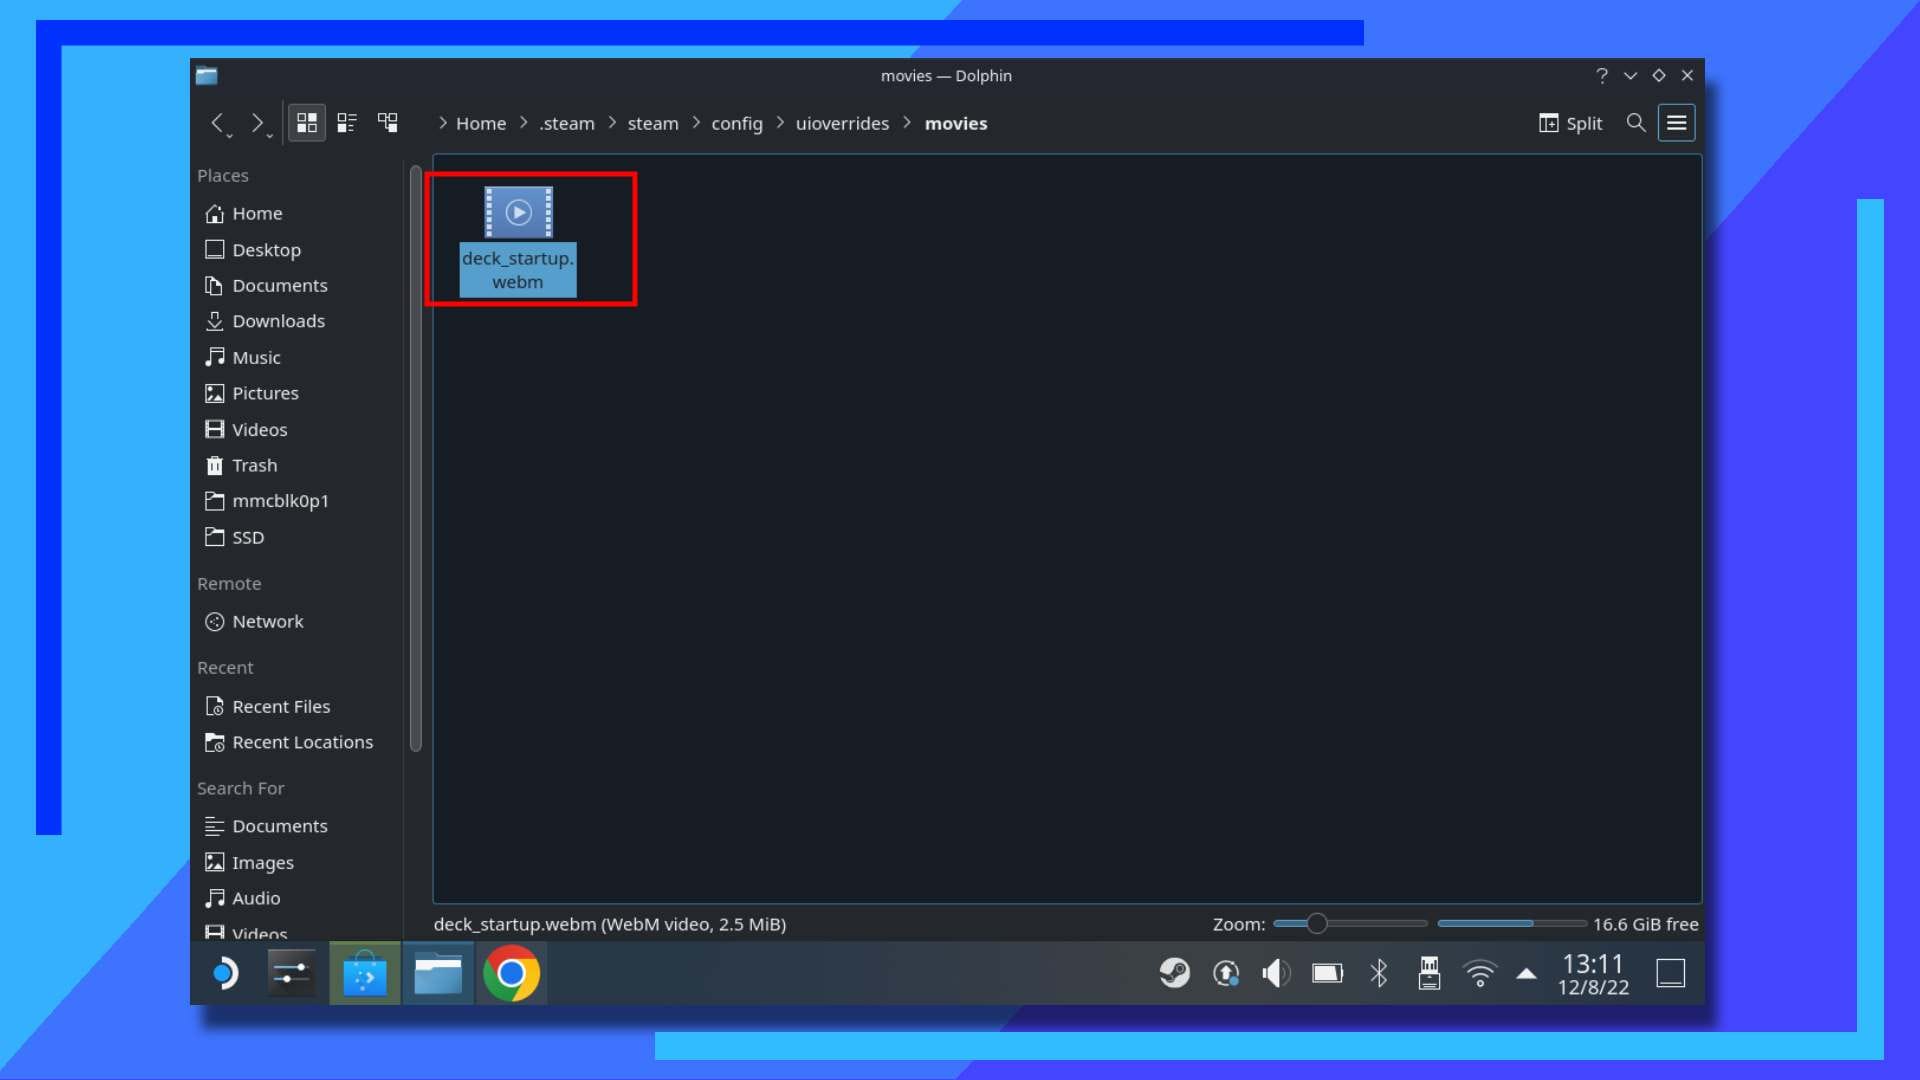Open Downloads in Places panel

[278, 321]
